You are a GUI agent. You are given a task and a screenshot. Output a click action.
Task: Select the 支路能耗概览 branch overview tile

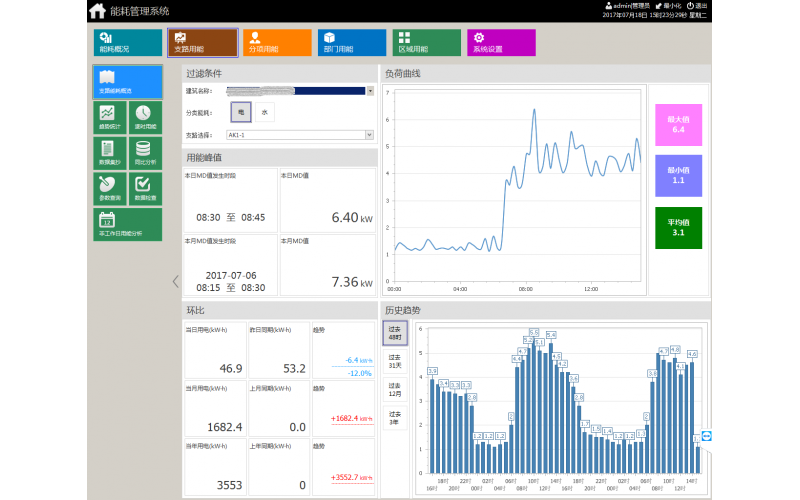[x=127, y=81]
